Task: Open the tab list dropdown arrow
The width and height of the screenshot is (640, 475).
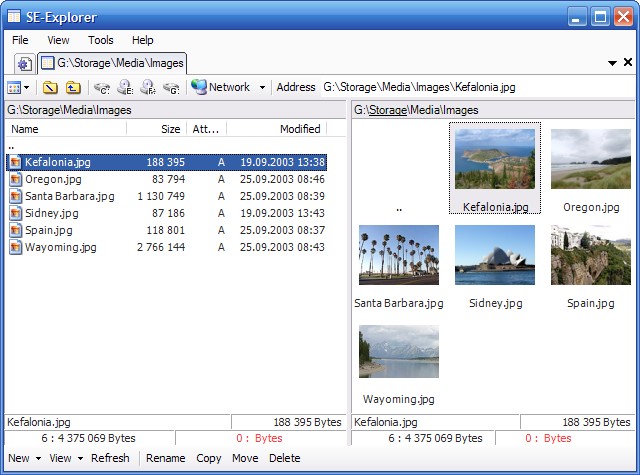Action: click(x=612, y=63)
